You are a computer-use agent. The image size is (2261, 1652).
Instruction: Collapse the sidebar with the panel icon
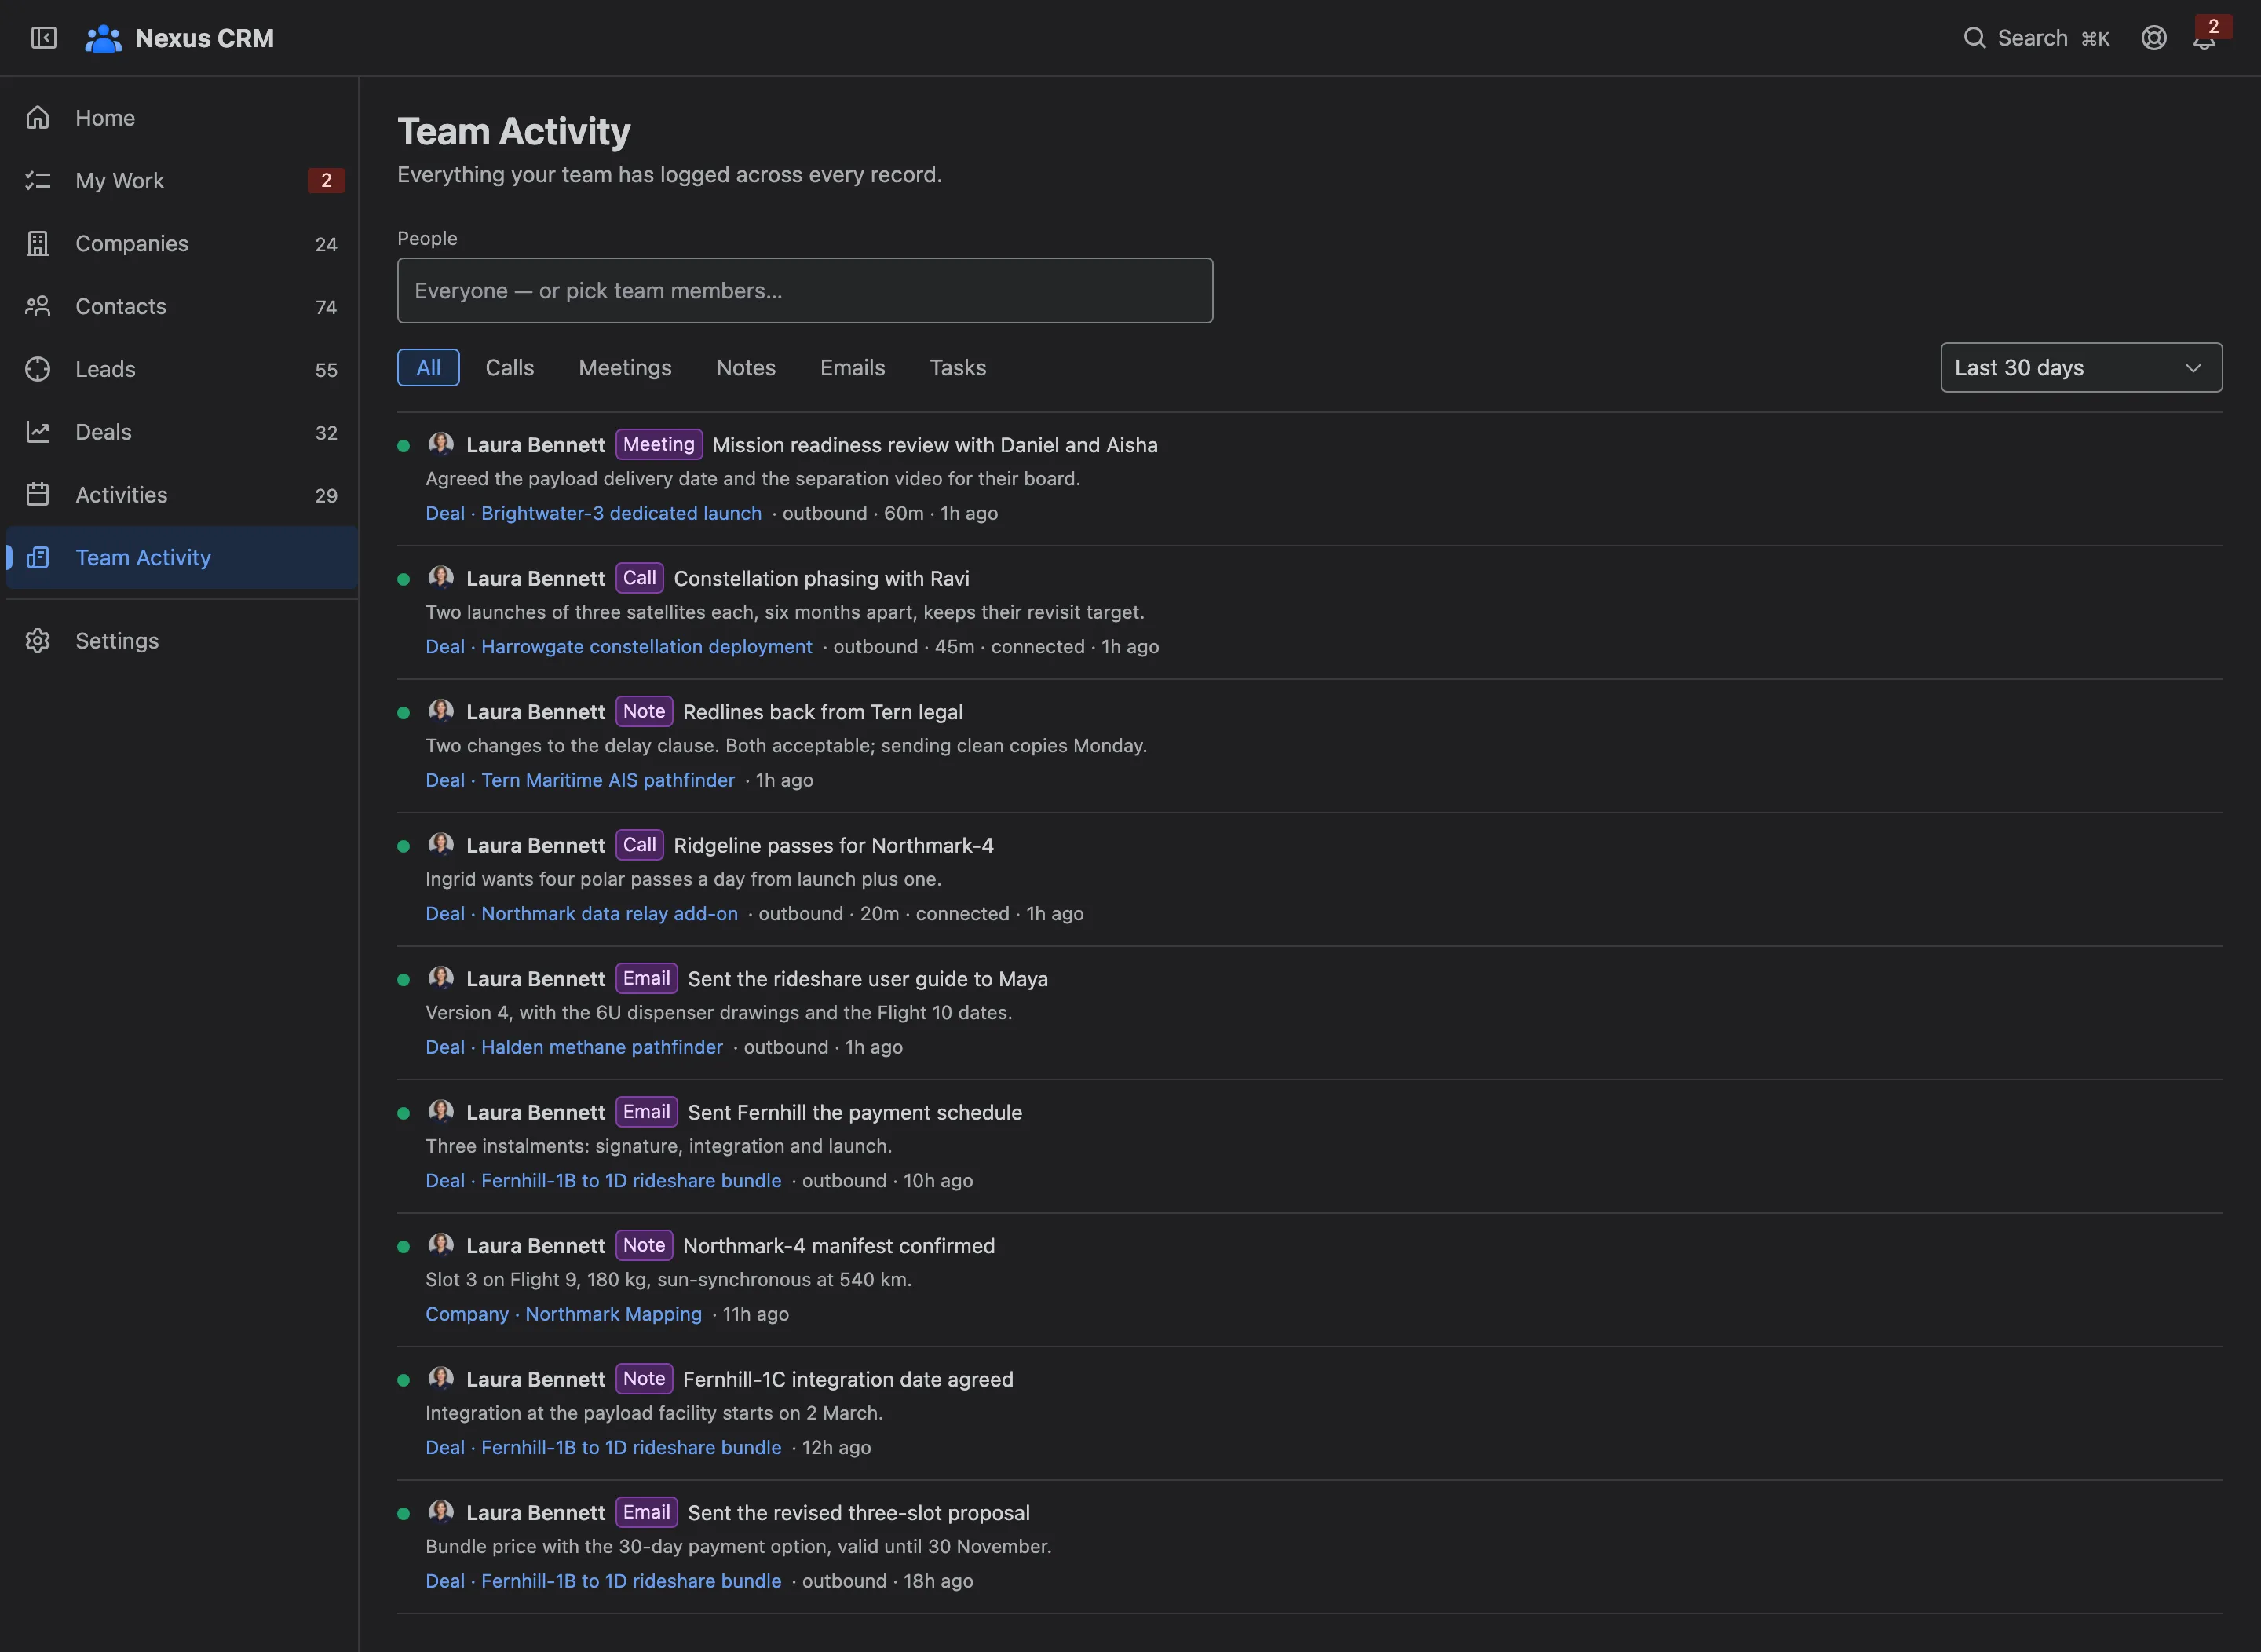click(43, 38)
